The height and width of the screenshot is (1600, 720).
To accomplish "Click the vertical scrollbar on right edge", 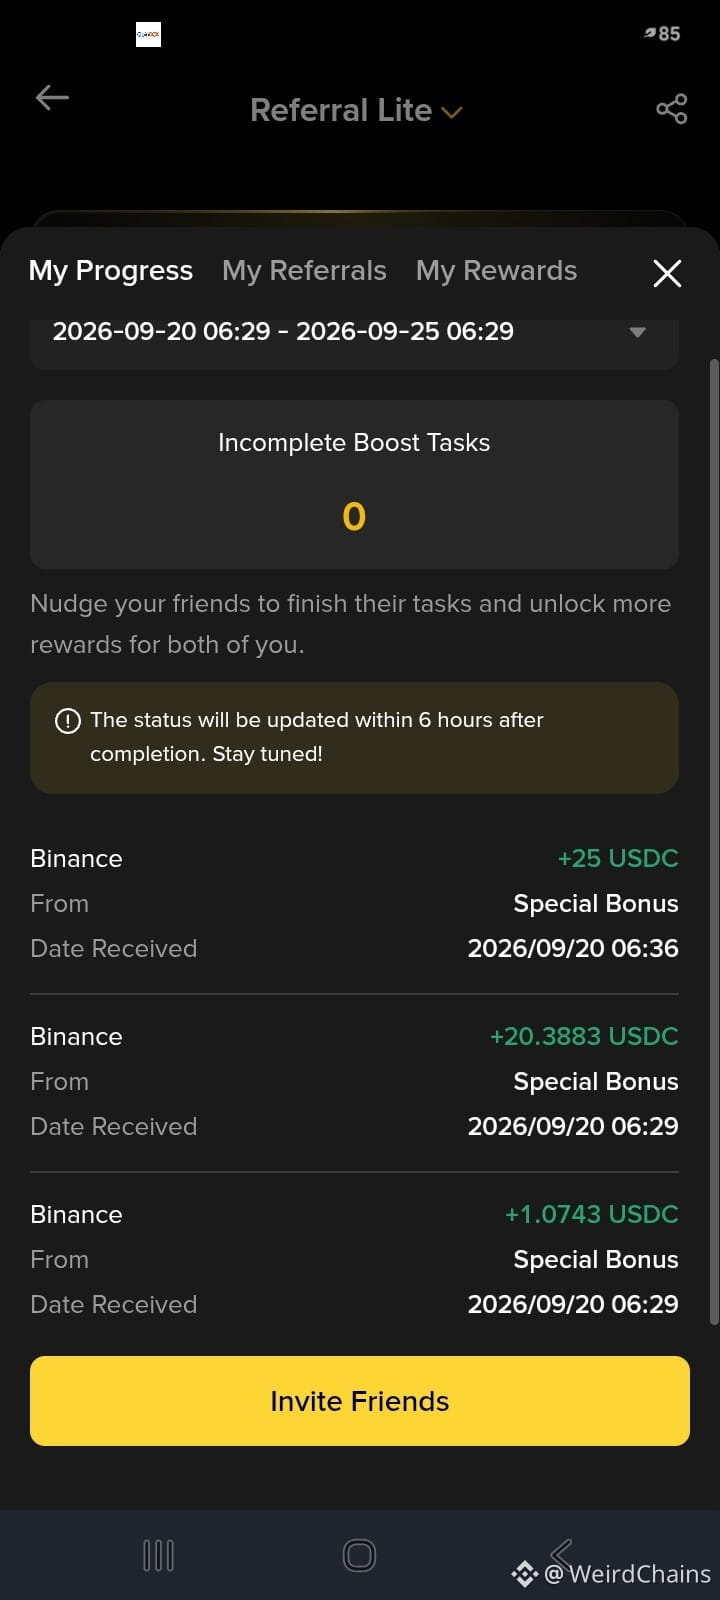I will 714,842.
